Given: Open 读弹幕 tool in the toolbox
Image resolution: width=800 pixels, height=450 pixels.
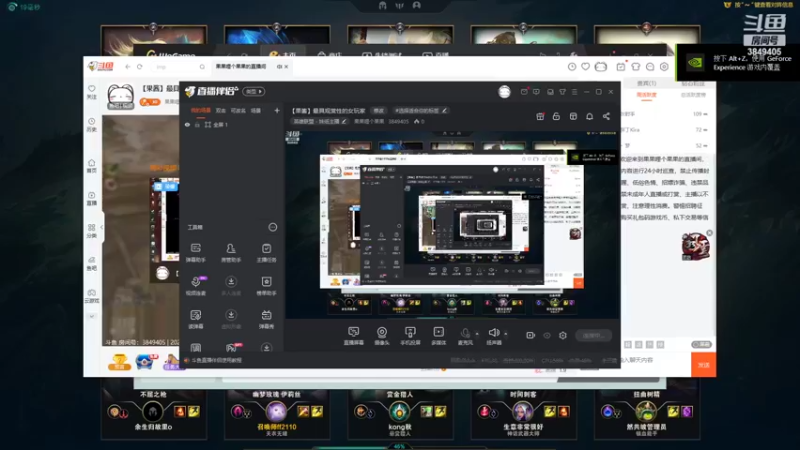Looking at the screenshot, I should [x=195, y=318].
